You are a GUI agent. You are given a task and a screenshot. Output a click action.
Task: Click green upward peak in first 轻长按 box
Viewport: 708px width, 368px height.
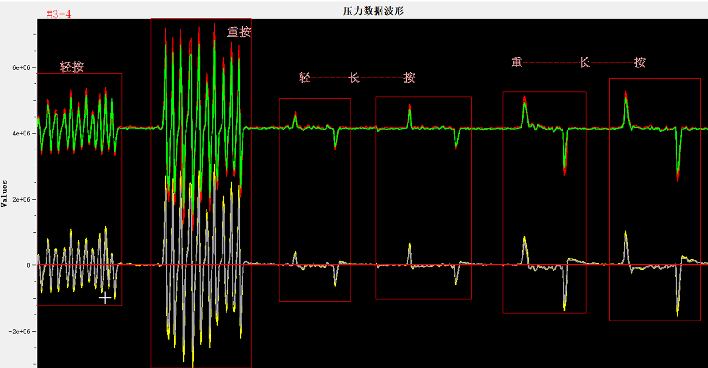point(295,120)
